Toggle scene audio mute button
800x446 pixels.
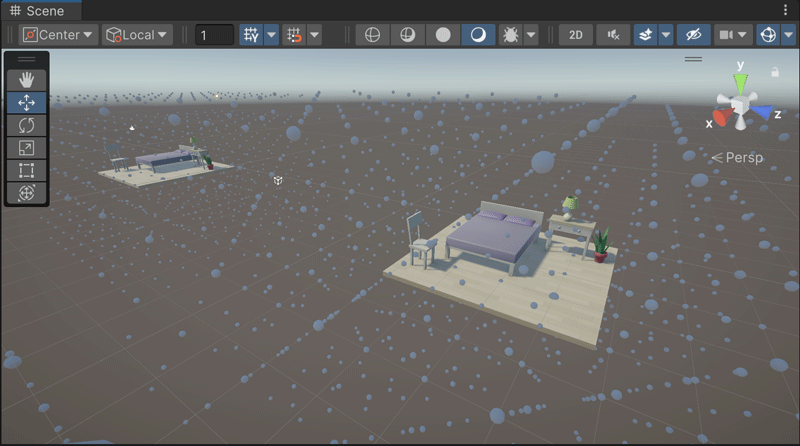pyautogui.click(x=612, y=35)
